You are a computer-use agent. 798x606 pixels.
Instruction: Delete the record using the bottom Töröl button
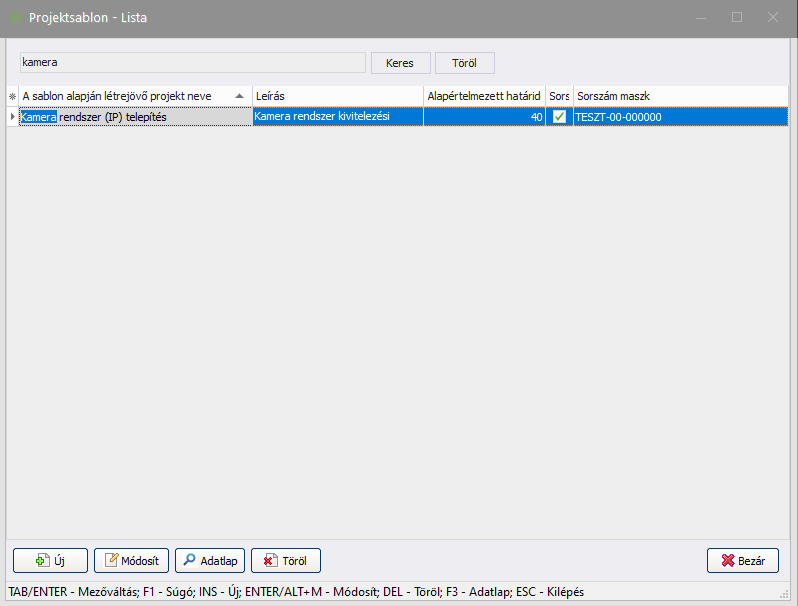coord(285,561)
